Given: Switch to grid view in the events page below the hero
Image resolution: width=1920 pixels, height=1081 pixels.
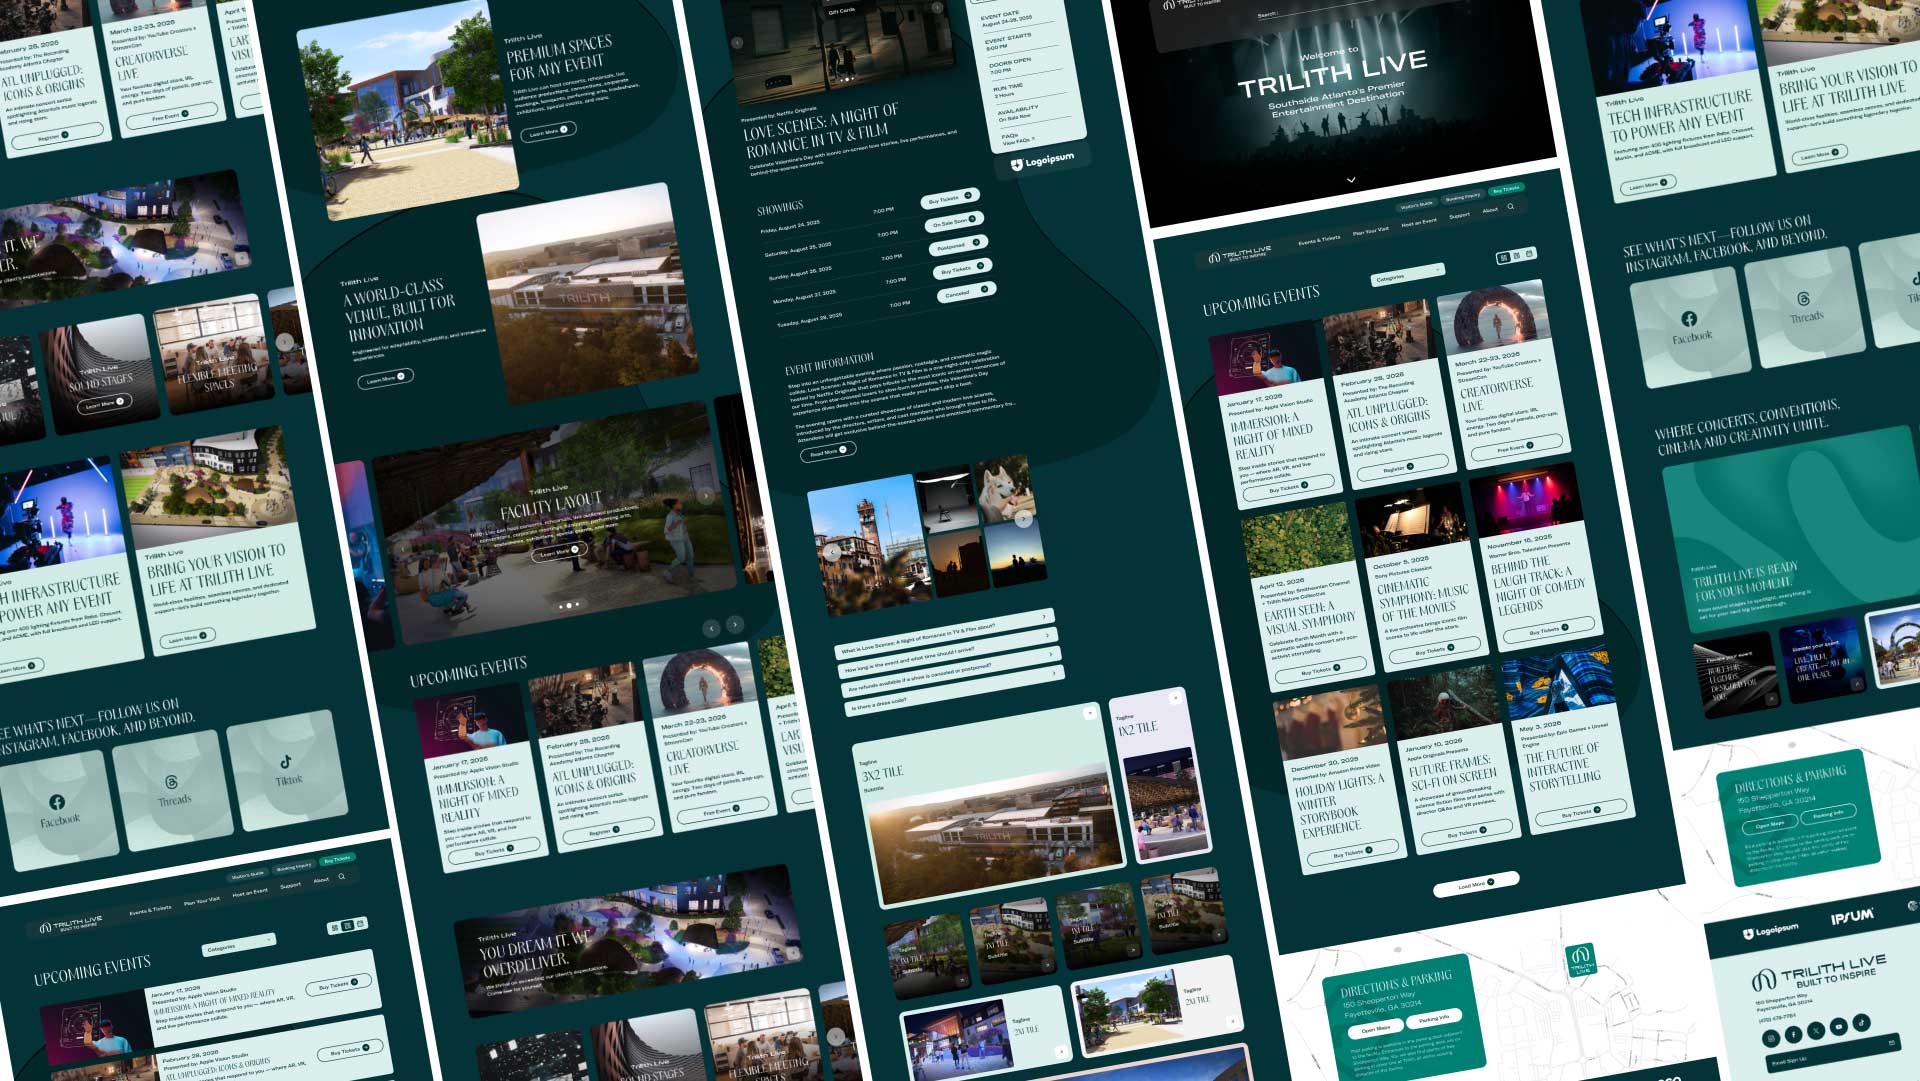Looking at the screenshot, I should [x=1503, y=258].
